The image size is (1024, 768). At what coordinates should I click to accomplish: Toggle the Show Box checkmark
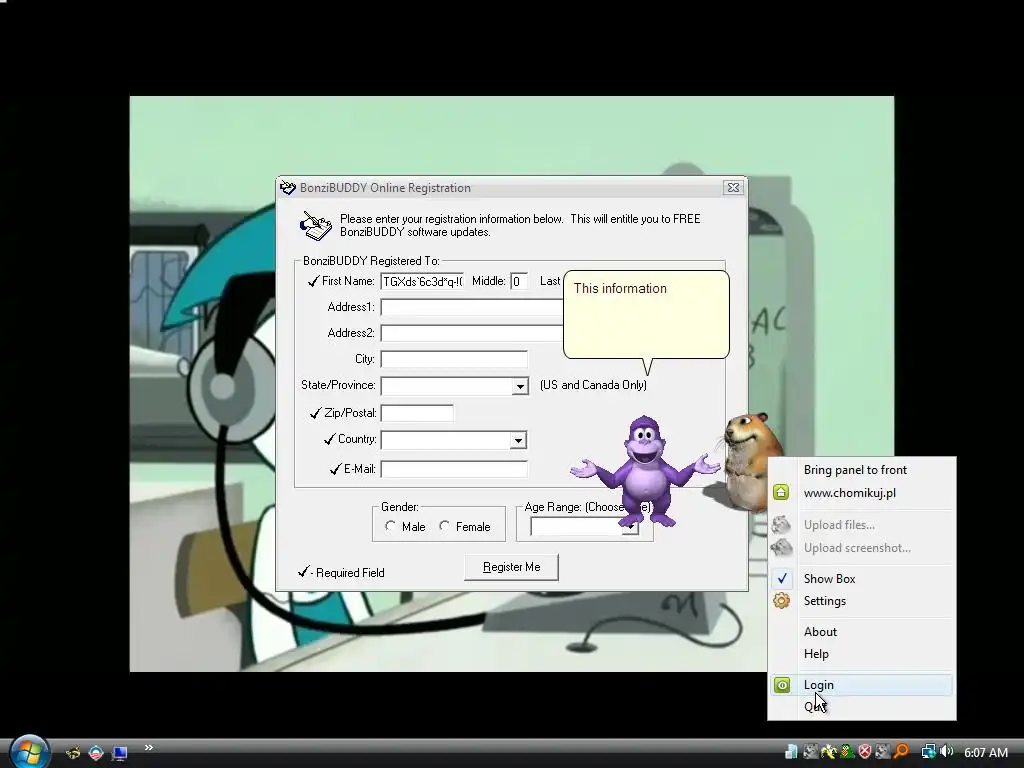click(782, 578)
